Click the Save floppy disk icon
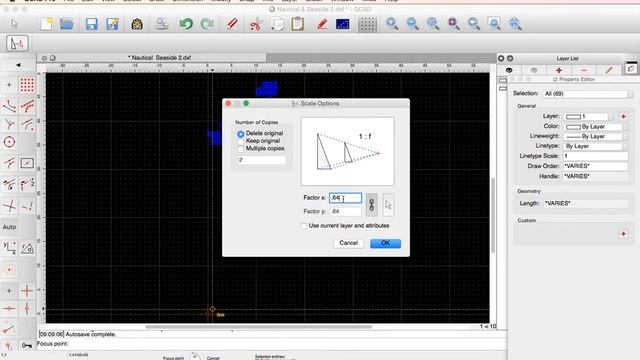The width and height of the screenshot is (640, 360). click(91, 24)
